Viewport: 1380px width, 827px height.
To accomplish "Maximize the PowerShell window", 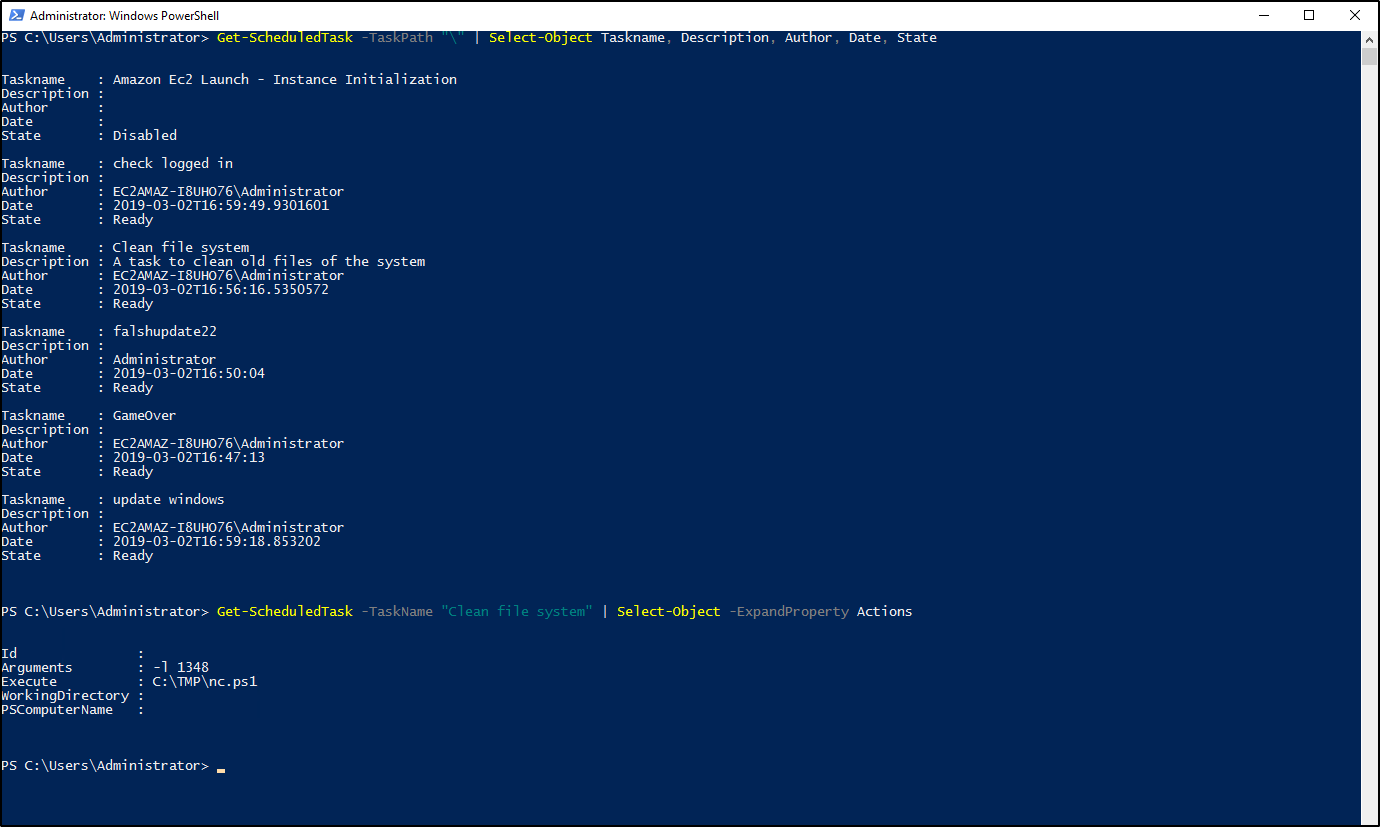I will coord(1309,15).
